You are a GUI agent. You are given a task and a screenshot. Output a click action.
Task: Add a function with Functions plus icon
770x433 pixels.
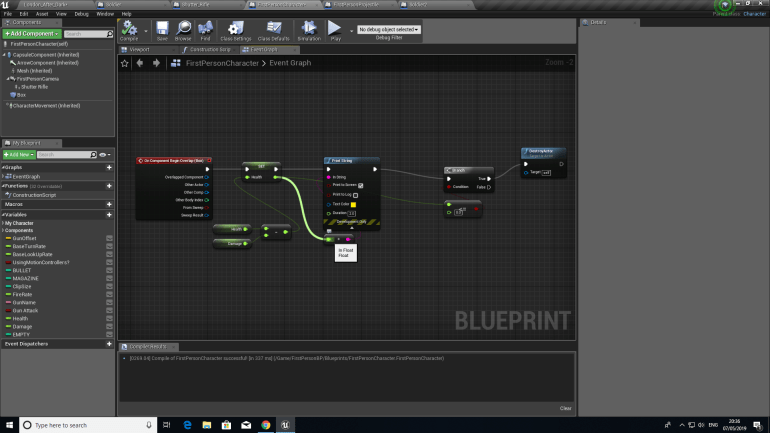(x=109, y=186)
